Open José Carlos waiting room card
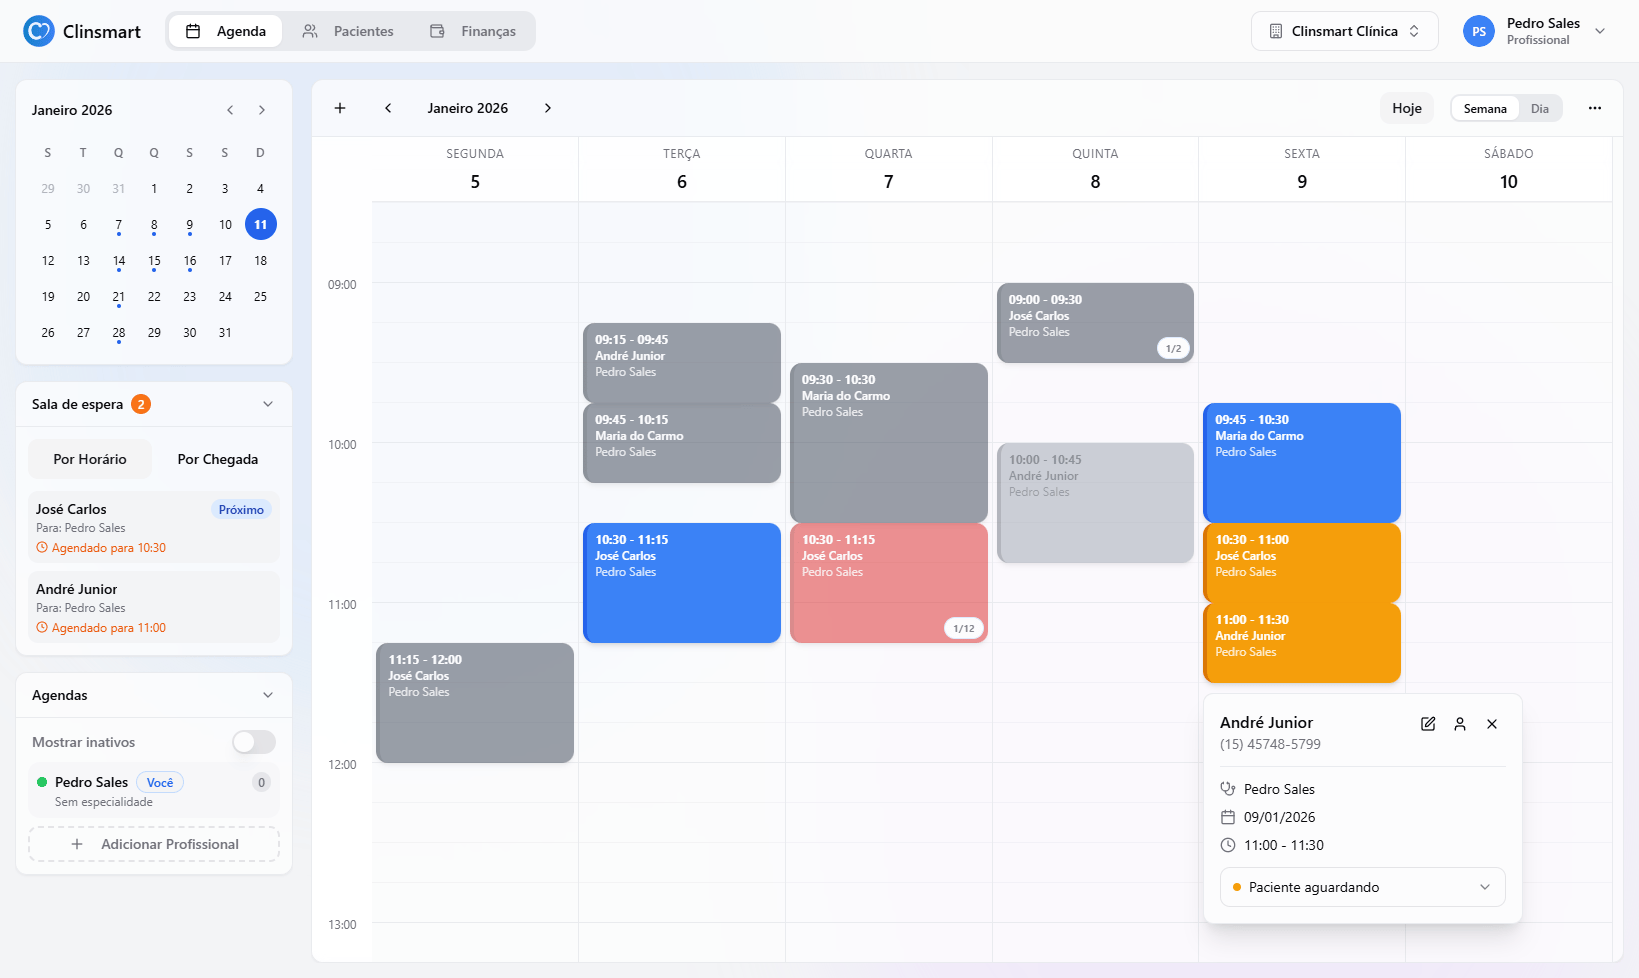Viewport: 1639px width, 978px height. (154, 528)
